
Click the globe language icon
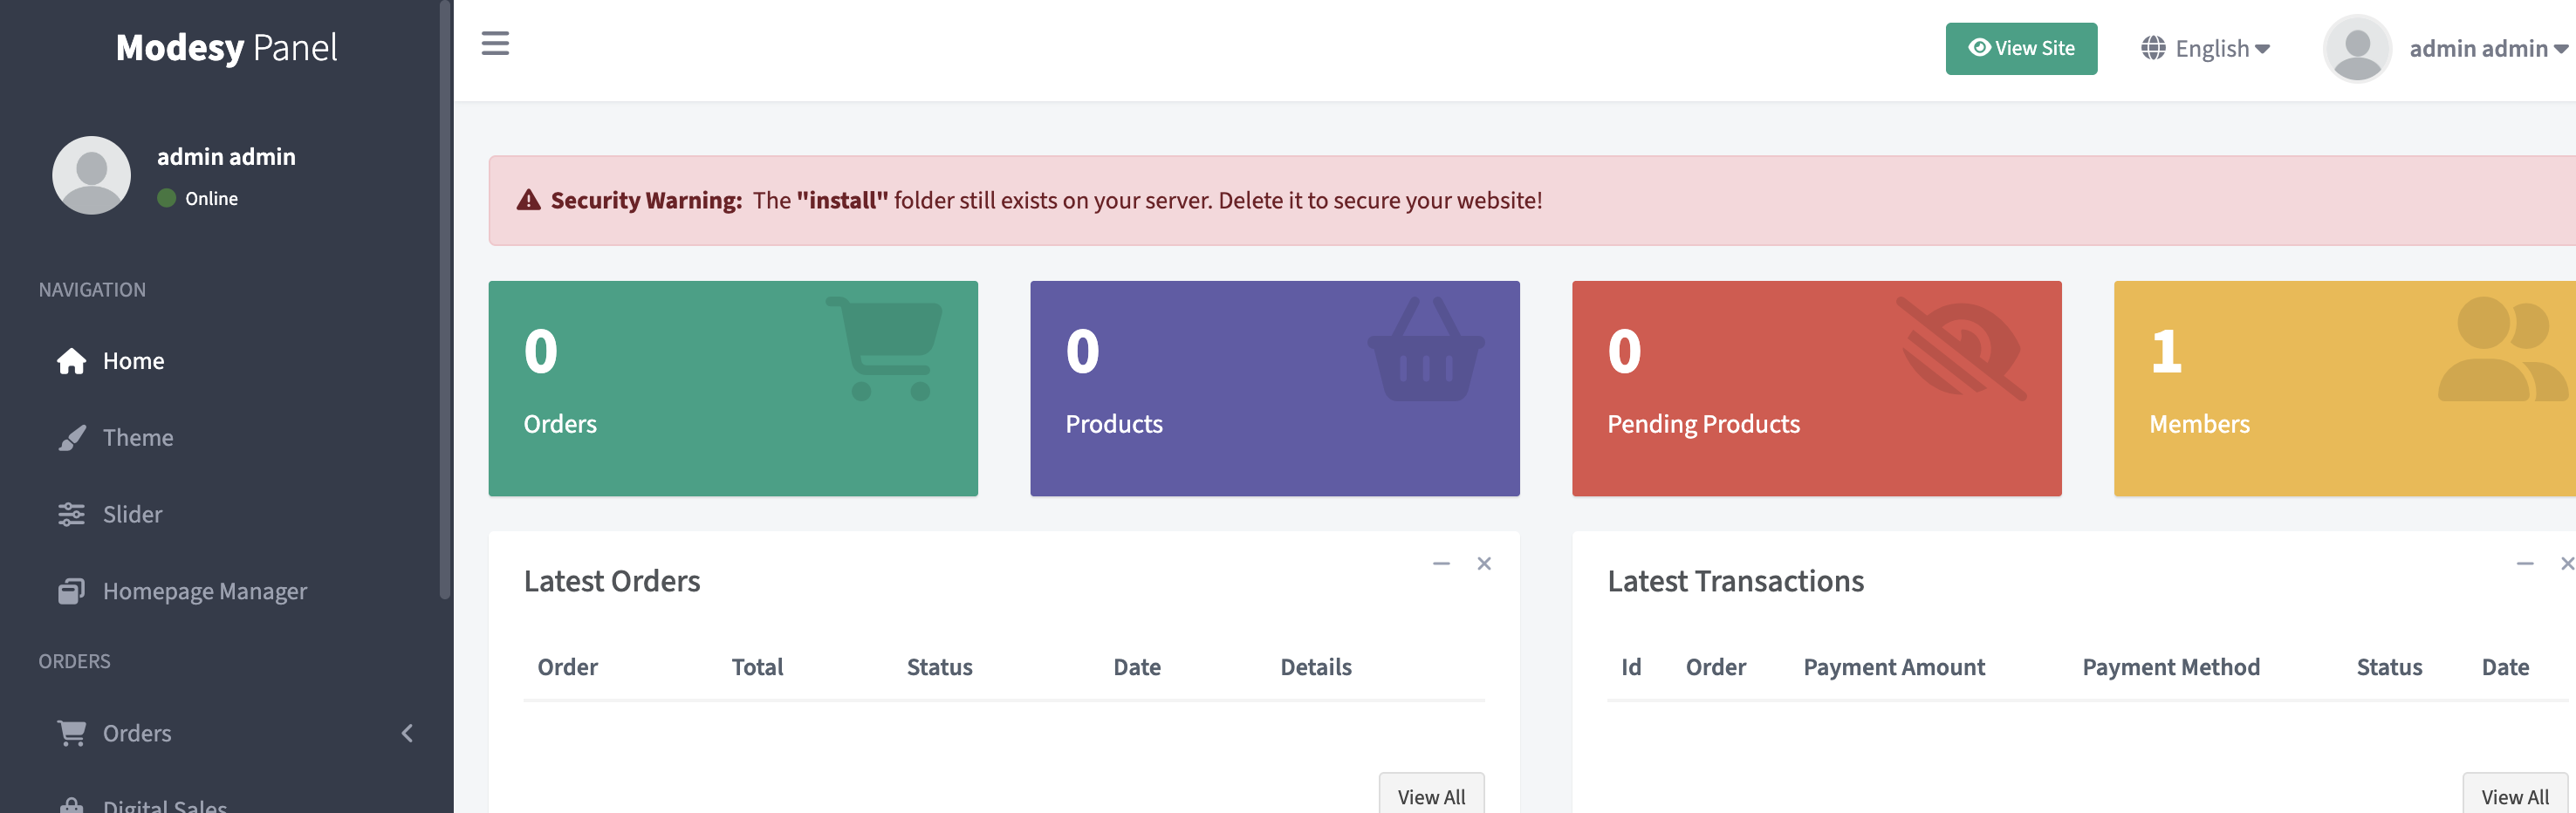click(2153, 48)
